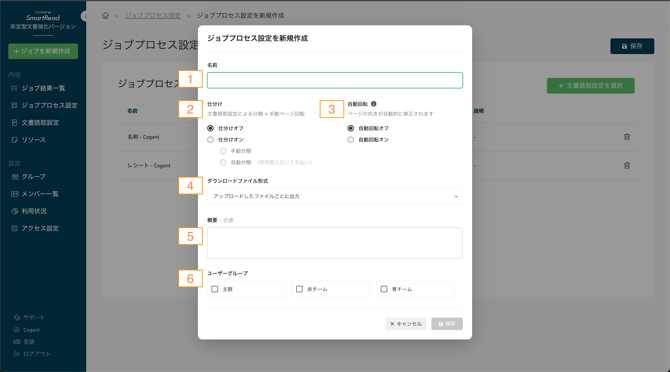Click レシート - Cogent table row text
The width and height of the screenshot is (670, 372).
(149, 165)
